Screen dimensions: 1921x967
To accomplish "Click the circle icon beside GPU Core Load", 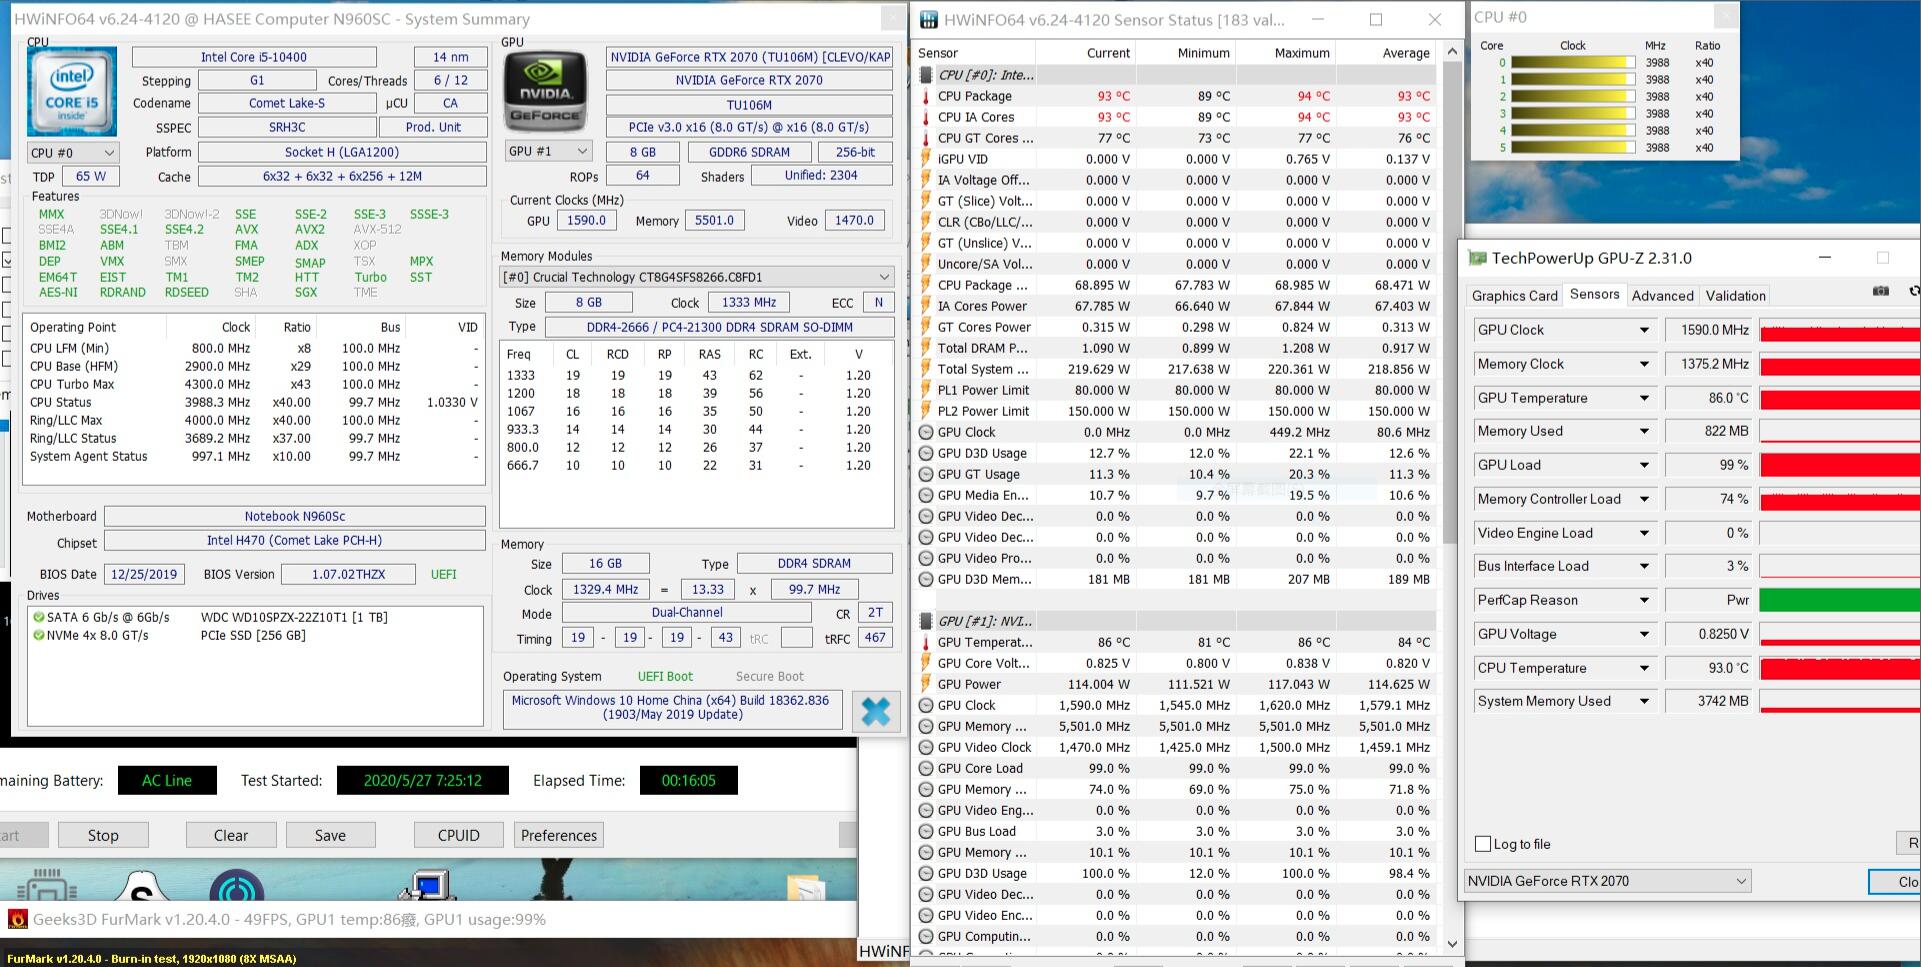I will (926, 769).
